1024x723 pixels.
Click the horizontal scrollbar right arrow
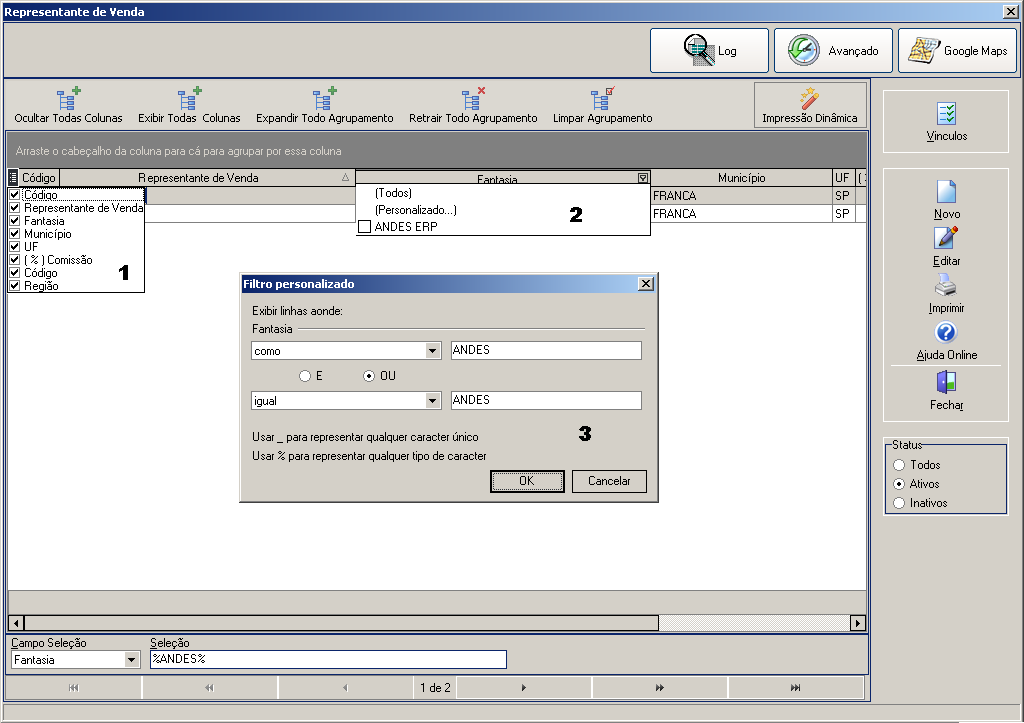858,623
